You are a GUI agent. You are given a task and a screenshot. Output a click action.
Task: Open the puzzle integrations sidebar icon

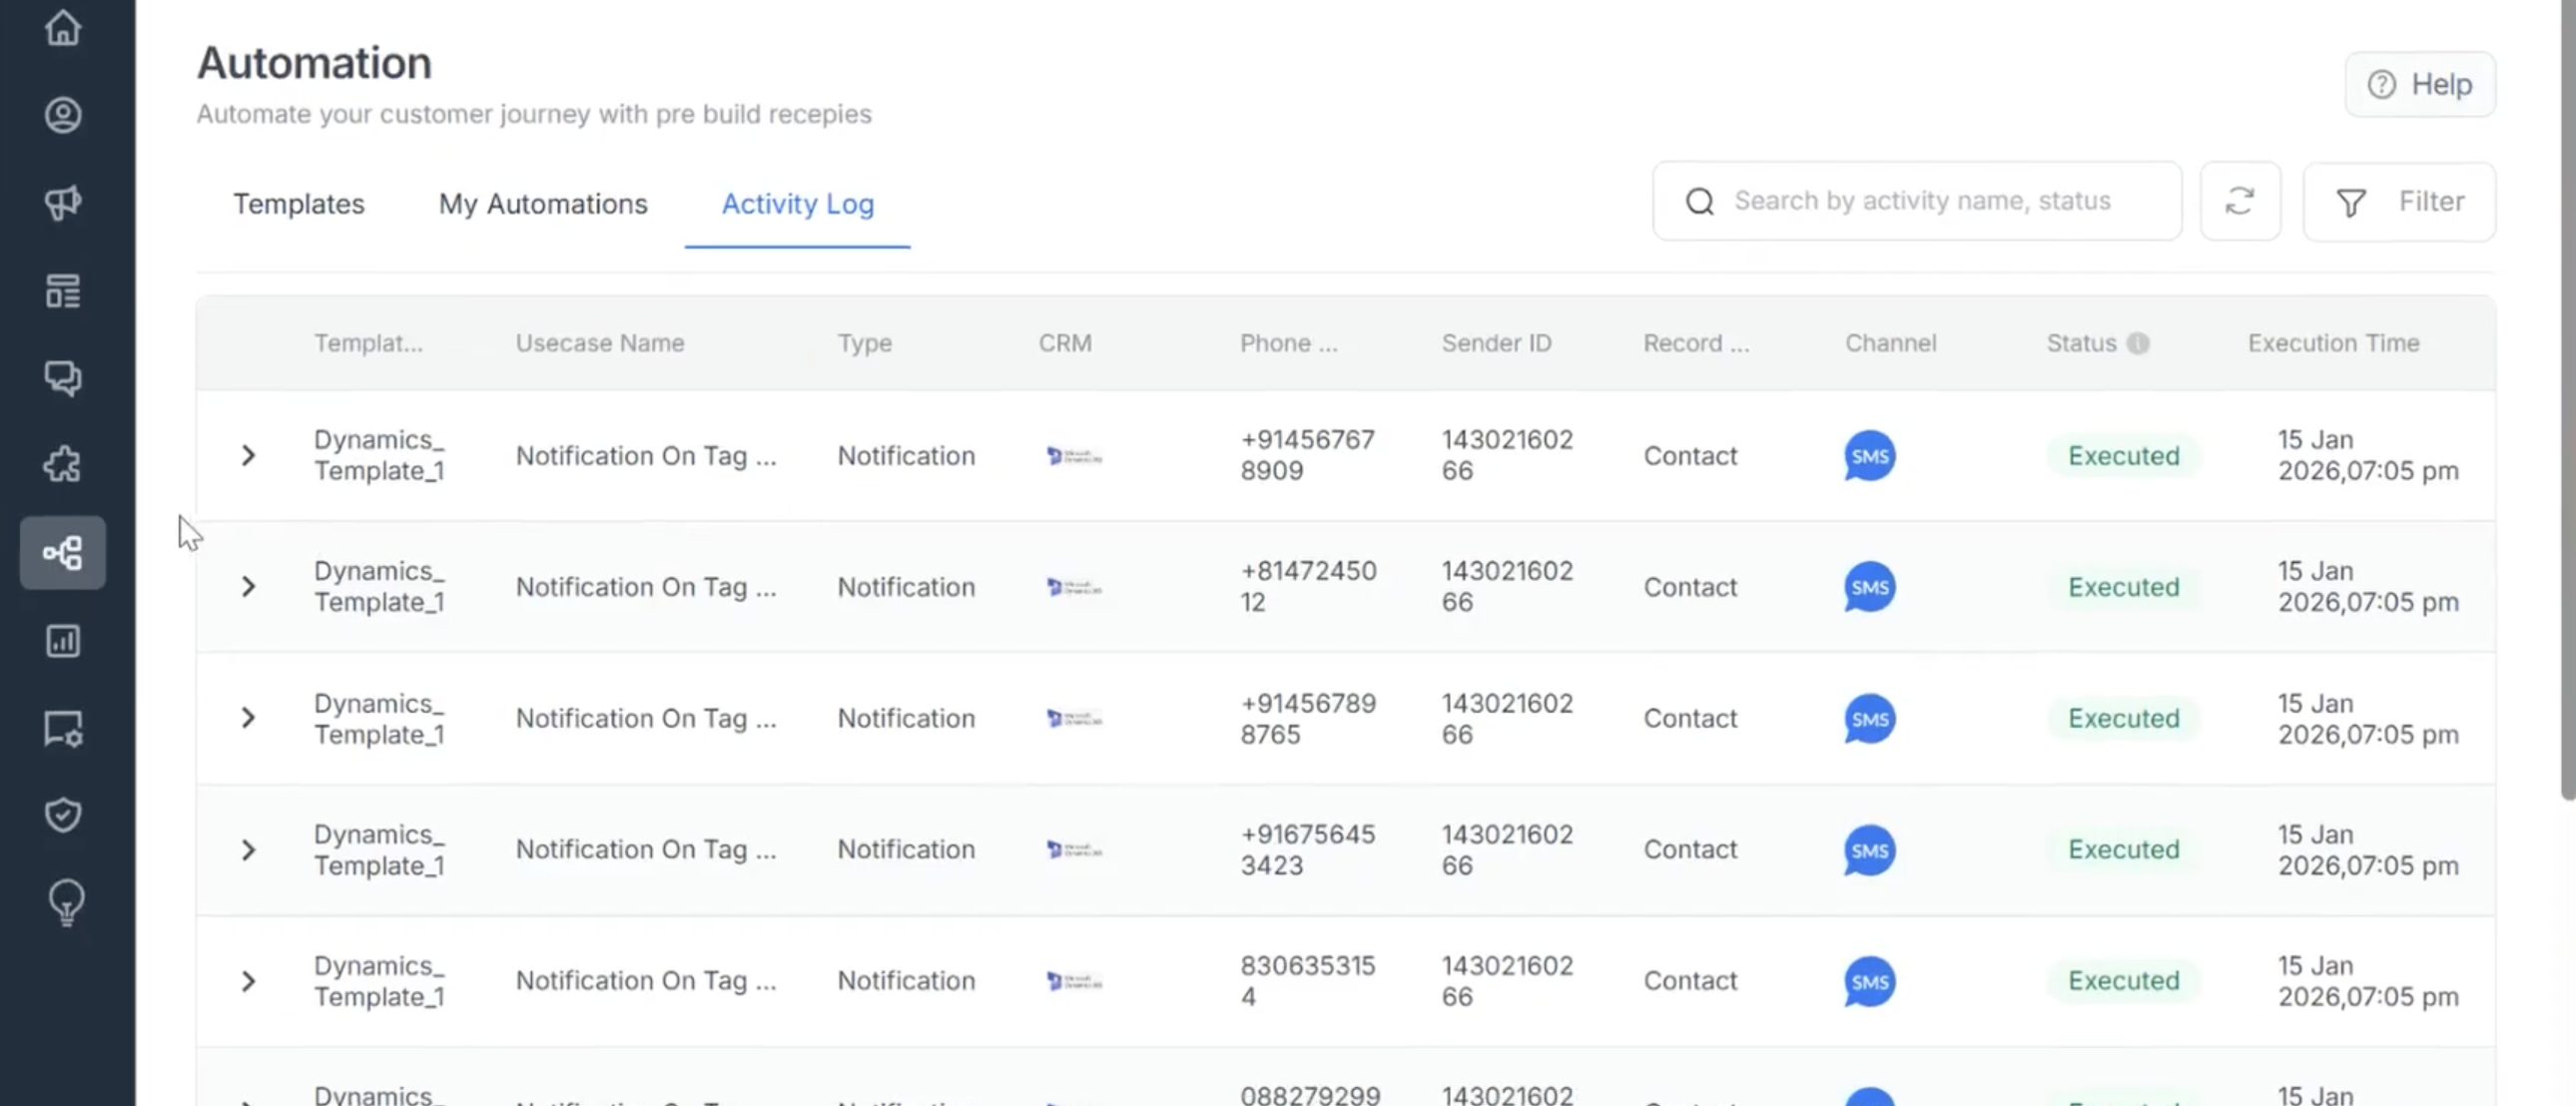click(63, 465)
